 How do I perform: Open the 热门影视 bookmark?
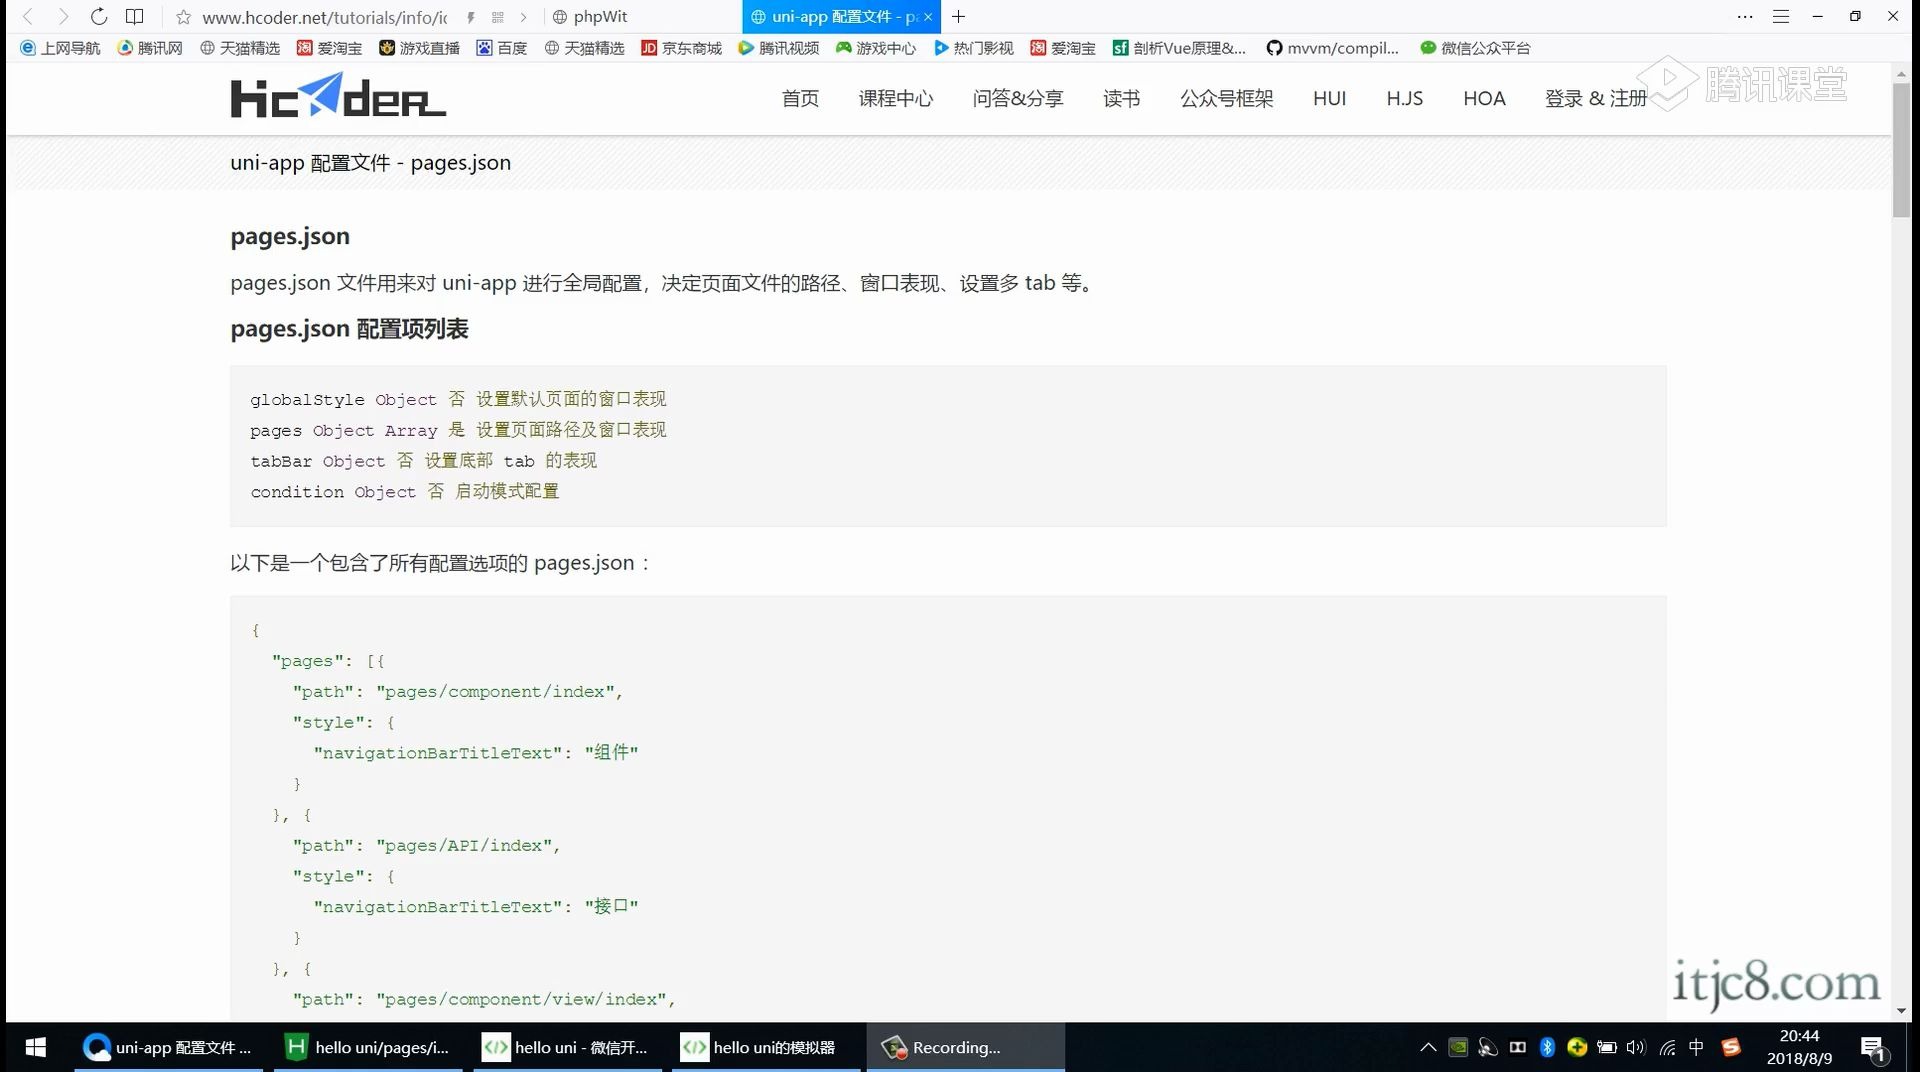point(973,48)
